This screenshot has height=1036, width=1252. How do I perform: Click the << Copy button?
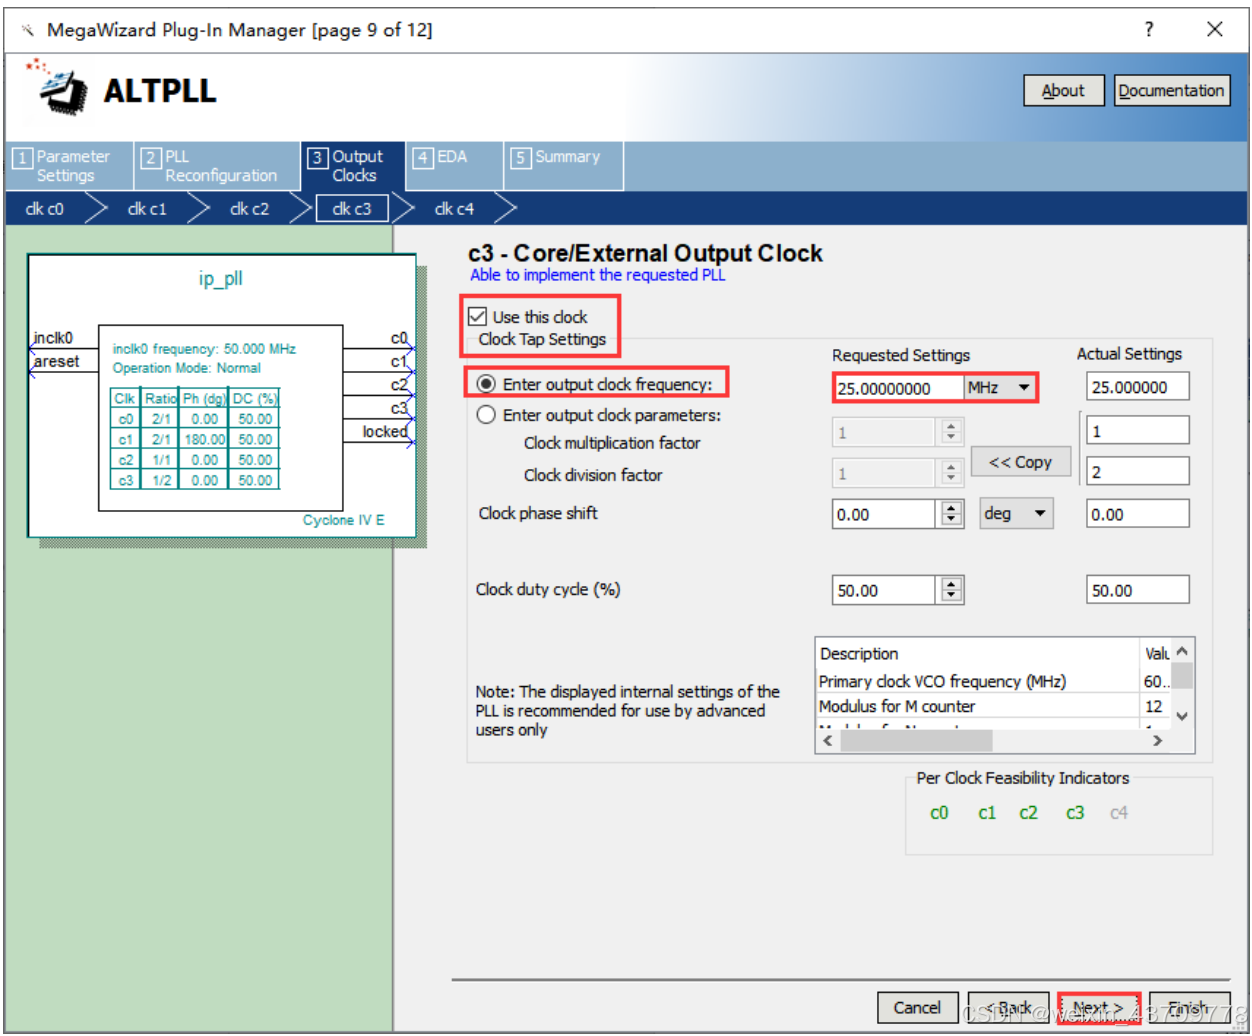tap(1021, 462)
